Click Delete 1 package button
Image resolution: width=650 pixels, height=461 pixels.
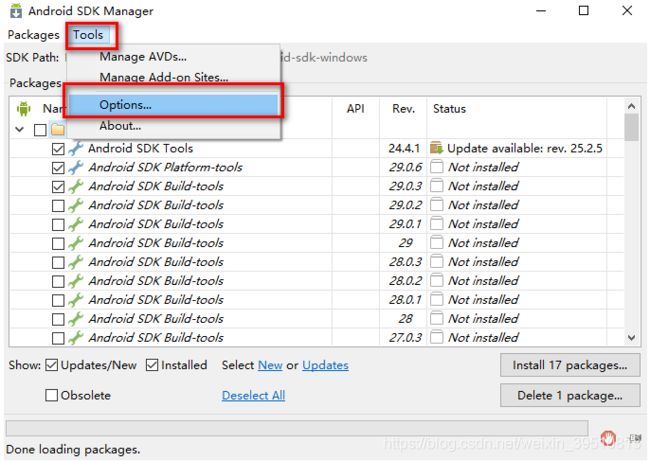570,395
